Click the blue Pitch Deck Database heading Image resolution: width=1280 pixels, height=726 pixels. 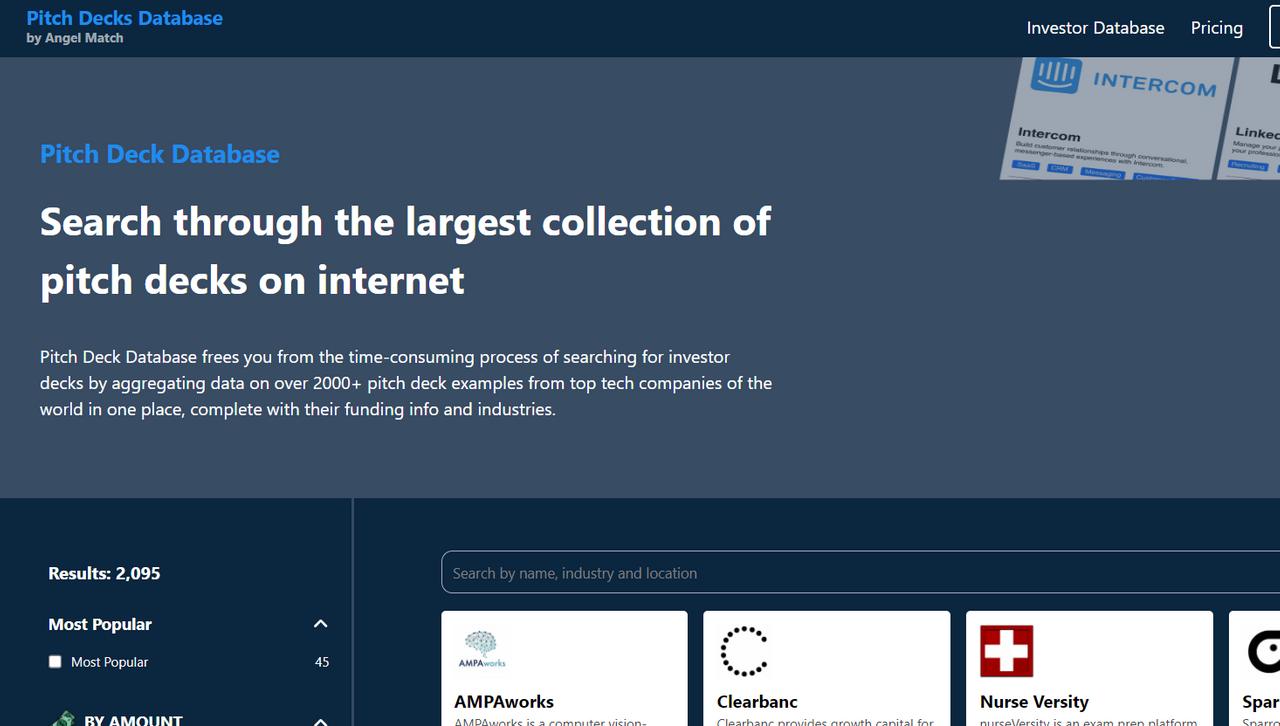click(160, 154)
